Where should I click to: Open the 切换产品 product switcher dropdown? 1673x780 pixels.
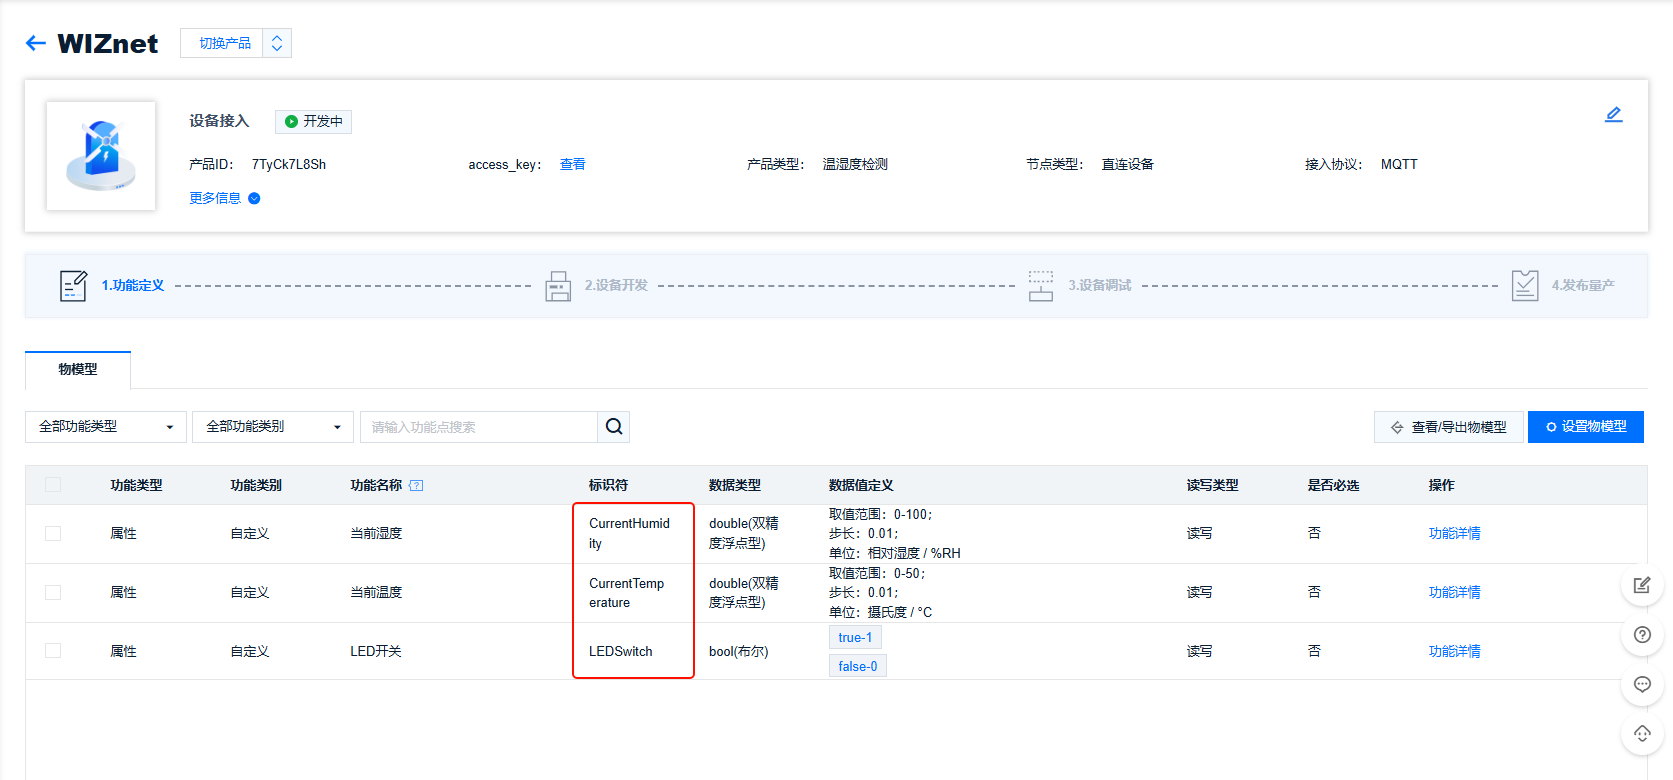click(236, 43)
